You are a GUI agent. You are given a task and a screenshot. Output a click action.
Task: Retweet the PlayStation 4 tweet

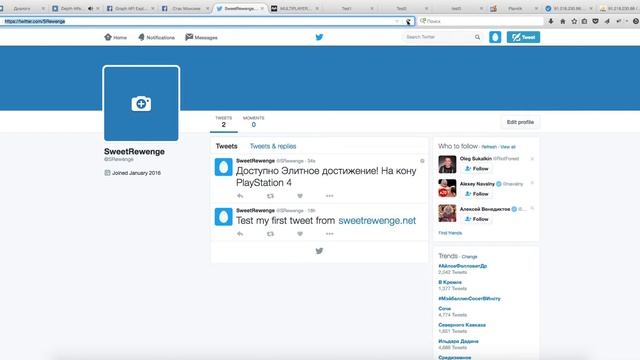[x=270, y=196]
